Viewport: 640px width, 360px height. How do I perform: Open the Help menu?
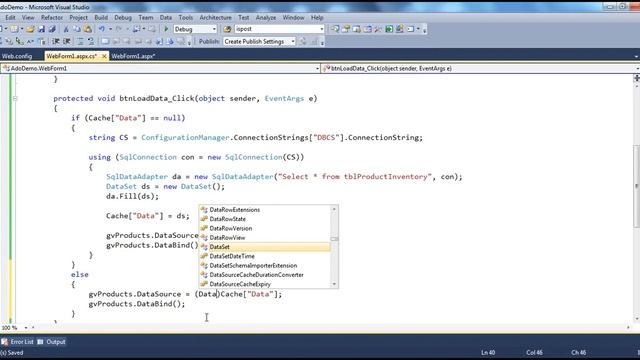coord(317,18)
